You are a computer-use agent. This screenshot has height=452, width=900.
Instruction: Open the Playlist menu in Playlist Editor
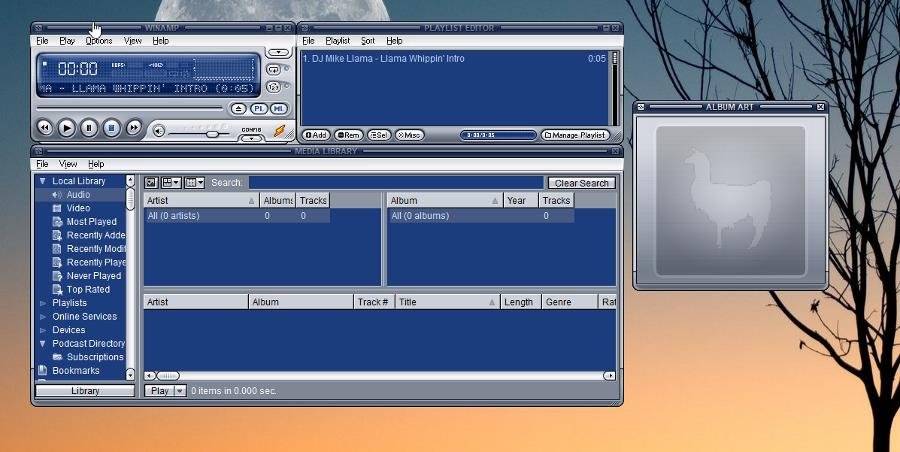coord(338,41)
